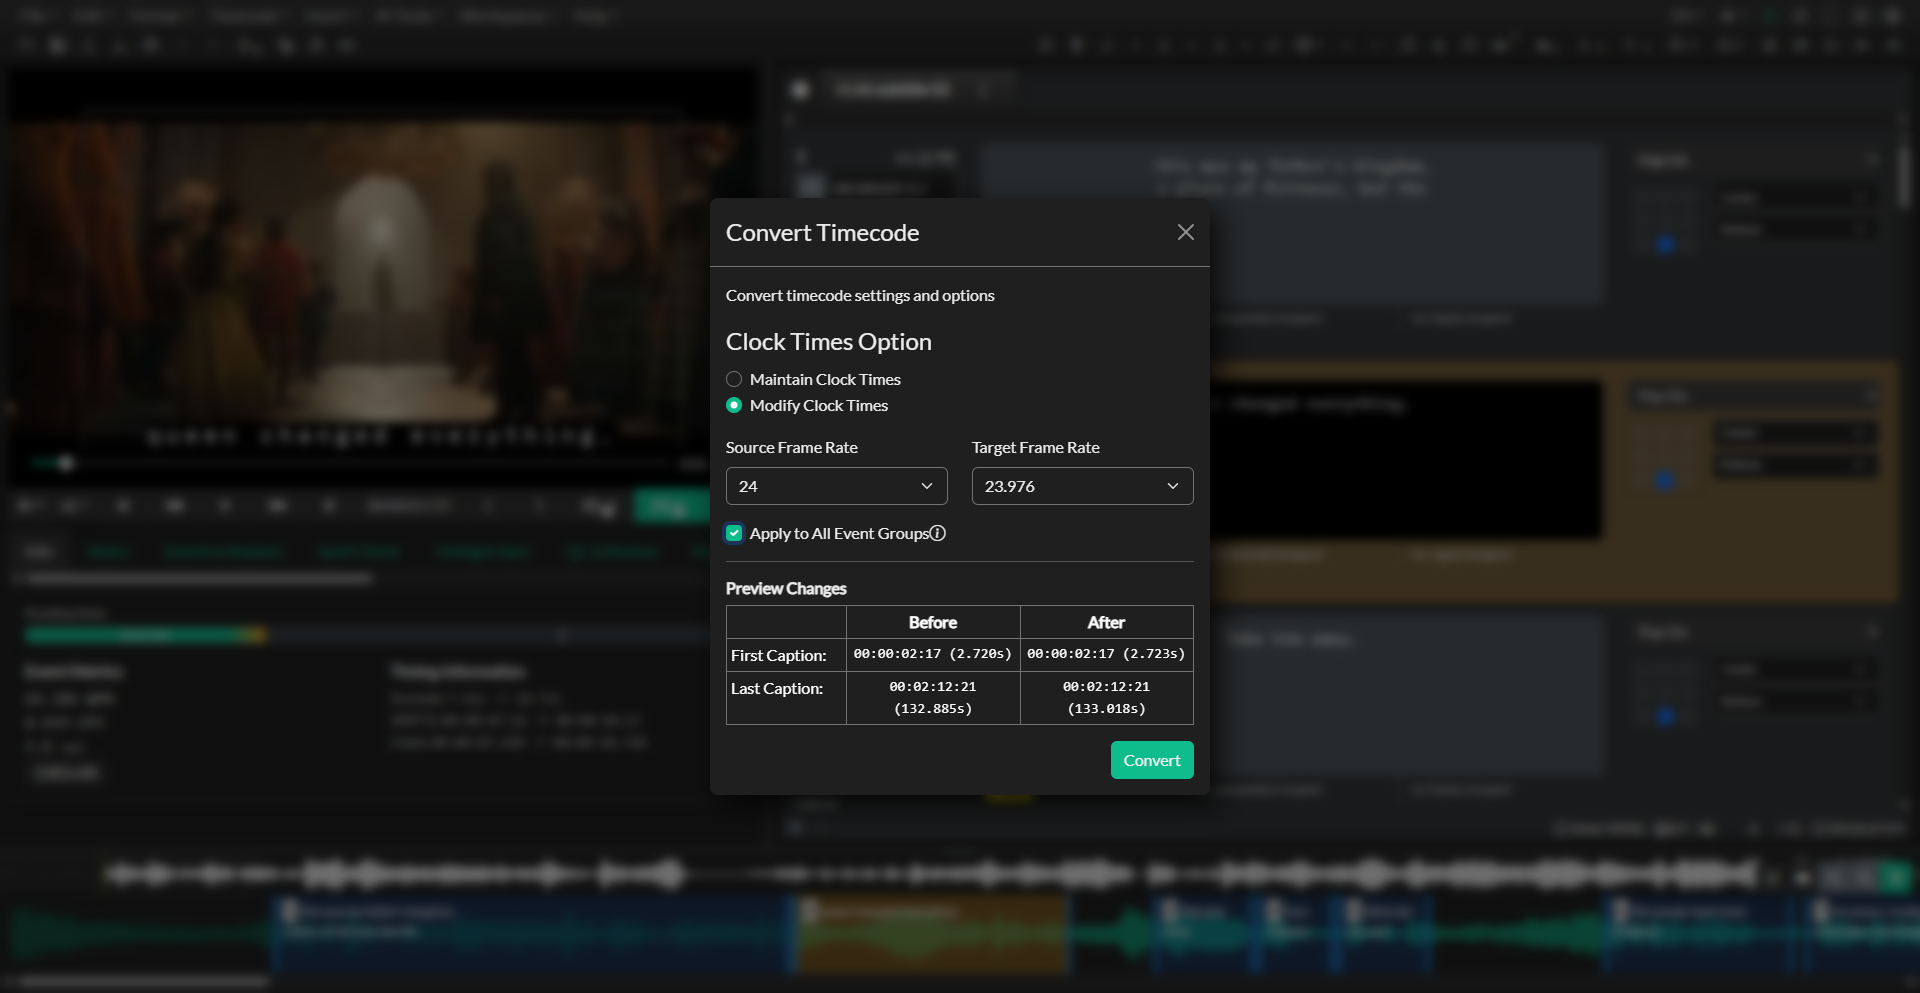Screen dimensions: 1920x993
Task: Open the Target Frame Rate dropdown showing 23.976
Action: [1082, 486]
